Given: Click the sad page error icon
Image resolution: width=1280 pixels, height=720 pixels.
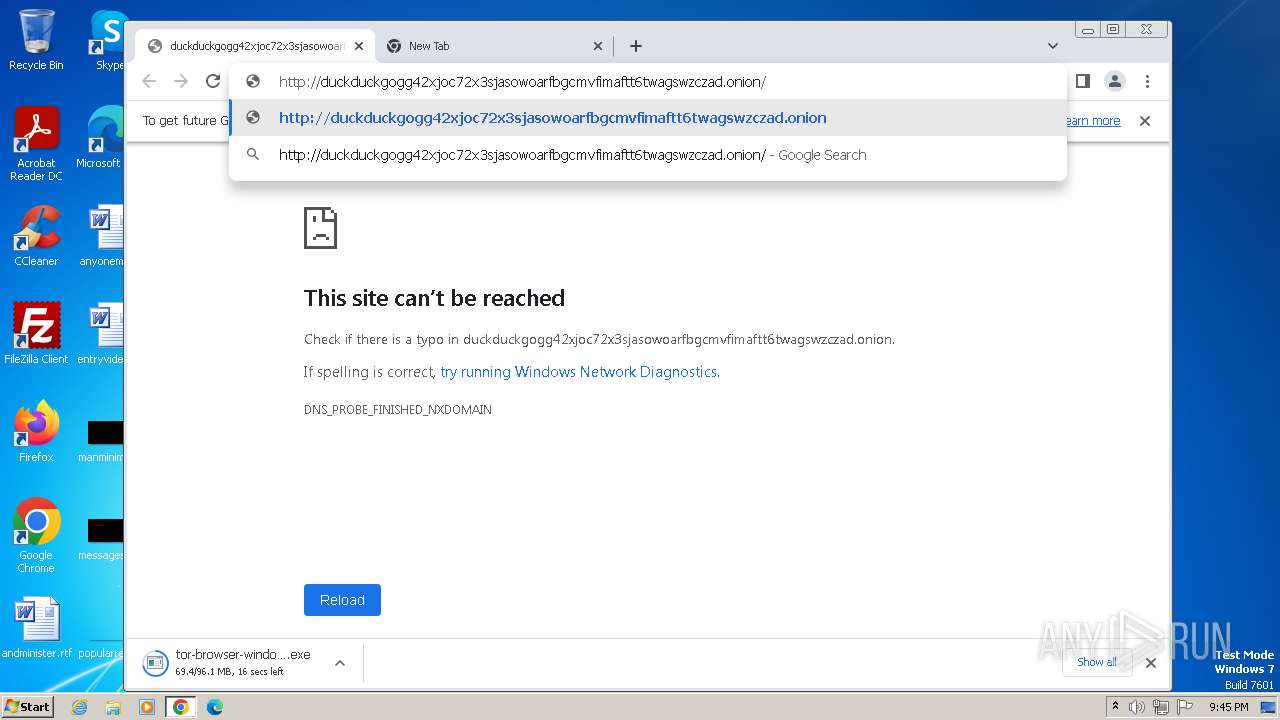Looking at the screenshot, I should [x=320, y=228].
